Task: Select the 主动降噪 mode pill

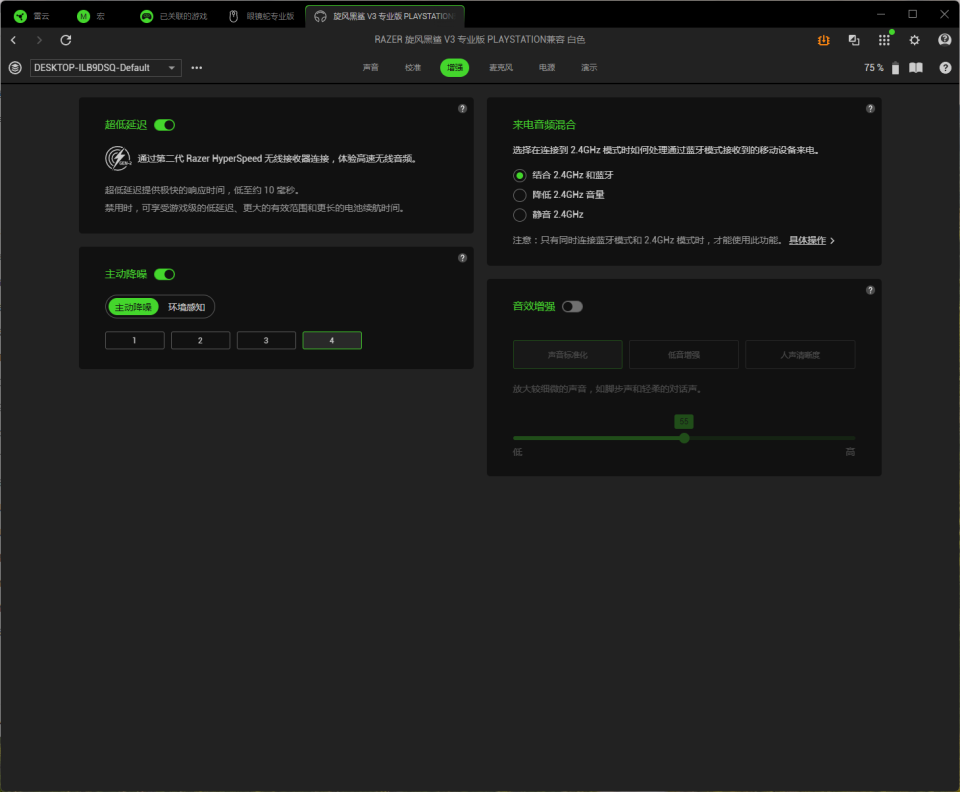Action: tap(133, 307)
